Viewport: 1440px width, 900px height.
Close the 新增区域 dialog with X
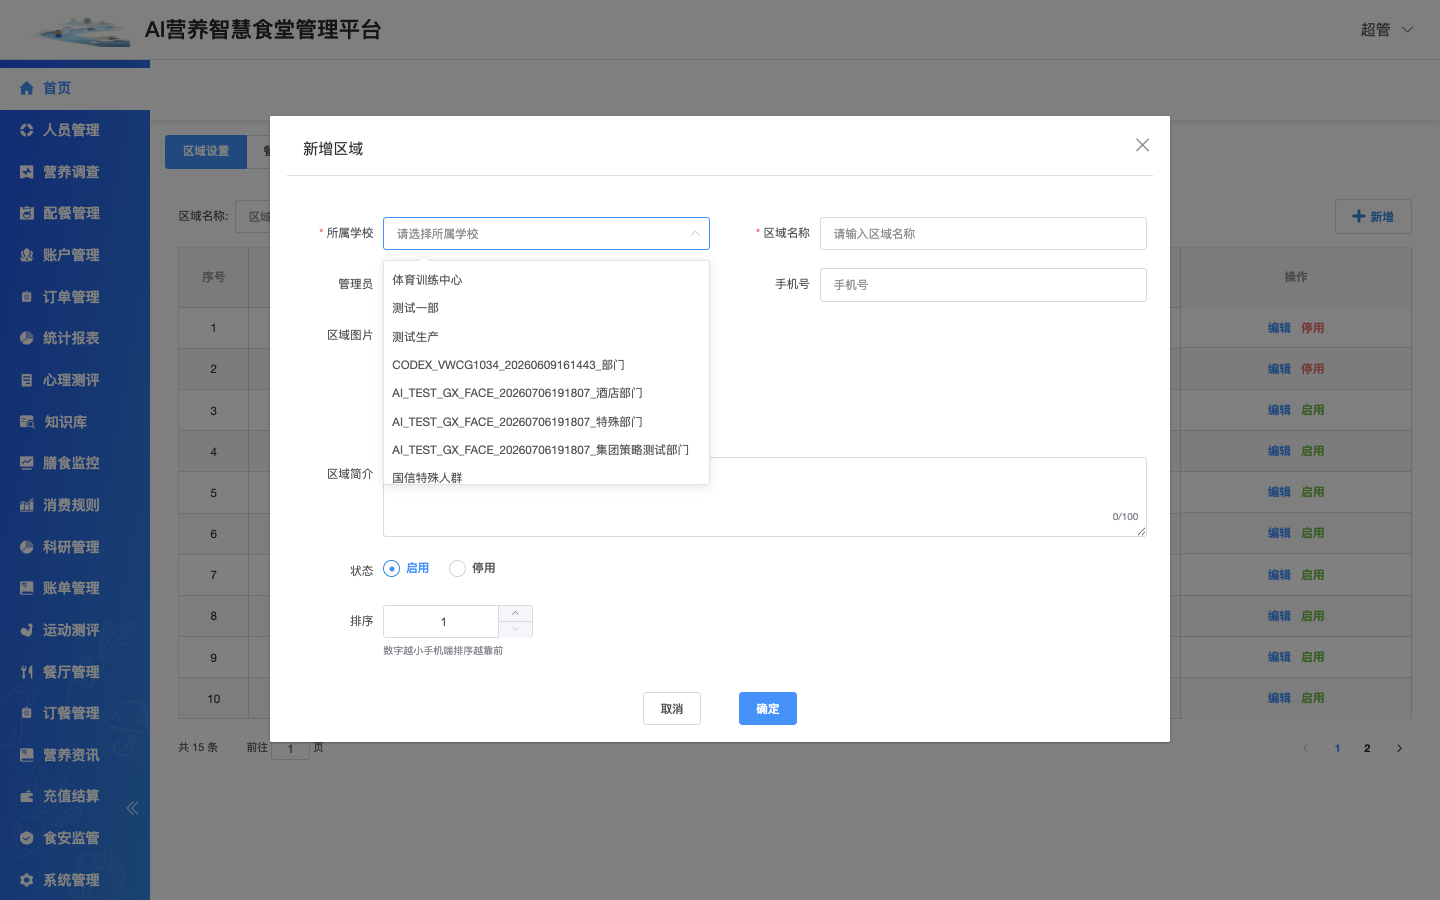pos(1142,145)
